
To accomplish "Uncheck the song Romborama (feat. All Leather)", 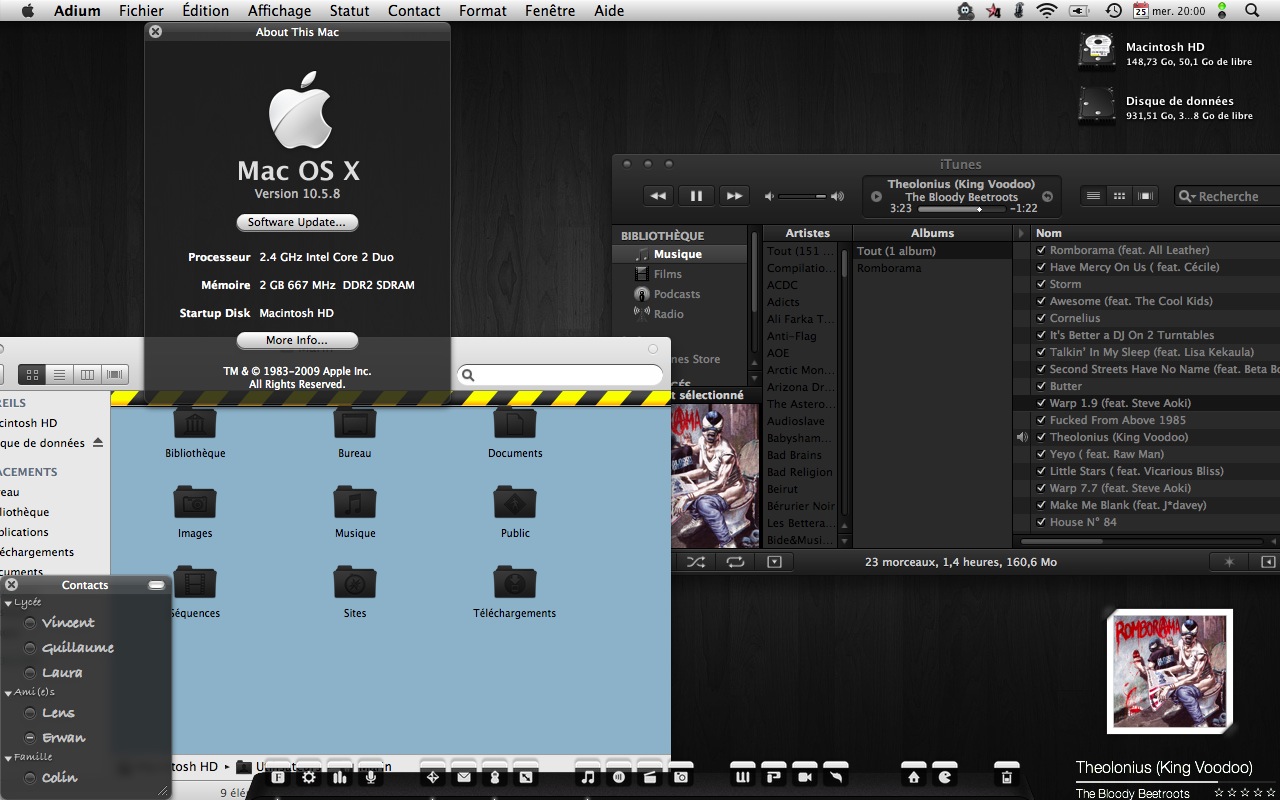I will point(1041,250).
